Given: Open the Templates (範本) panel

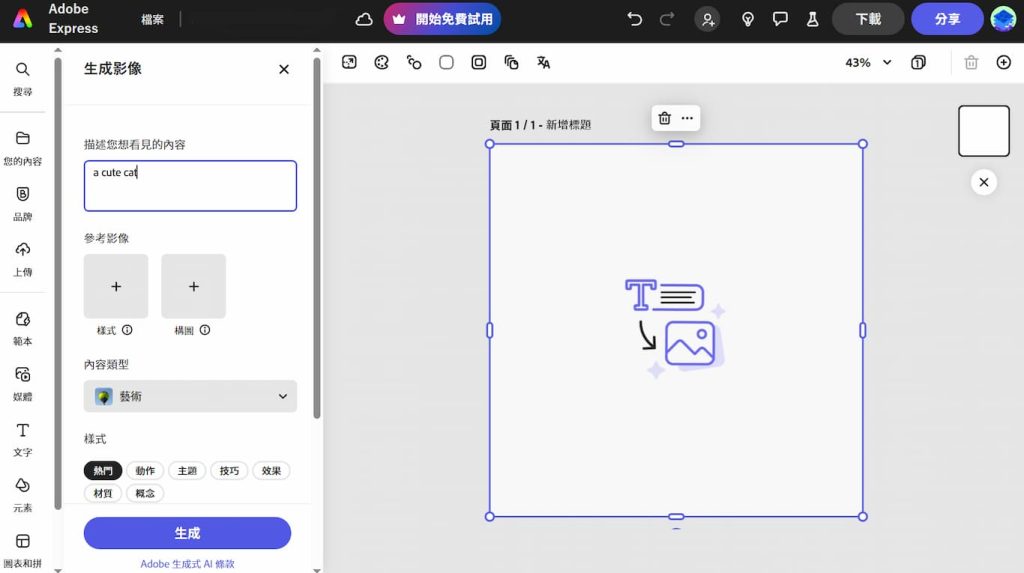Looking at the screenshot, I should tap(23, 329).
